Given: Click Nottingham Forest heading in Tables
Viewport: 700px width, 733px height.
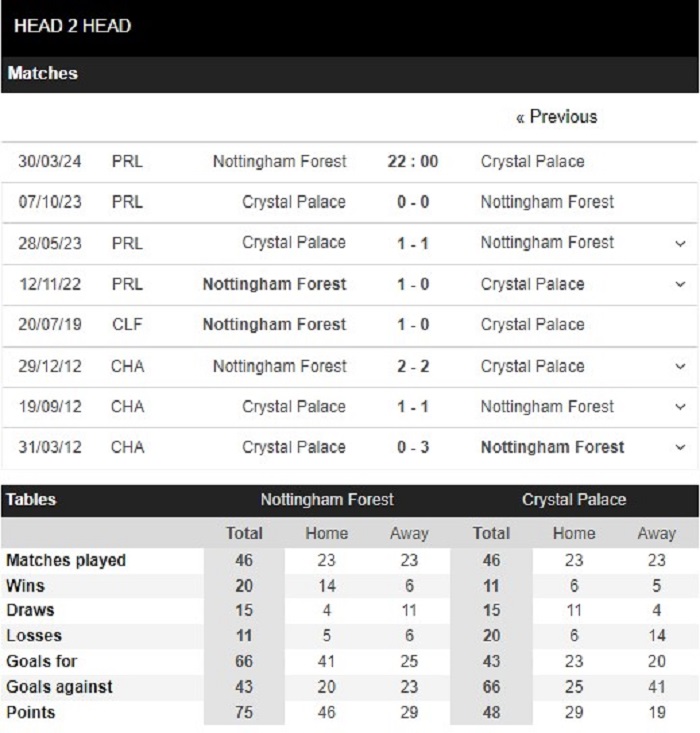Looking at the screenshot, I should pos(327,500).
